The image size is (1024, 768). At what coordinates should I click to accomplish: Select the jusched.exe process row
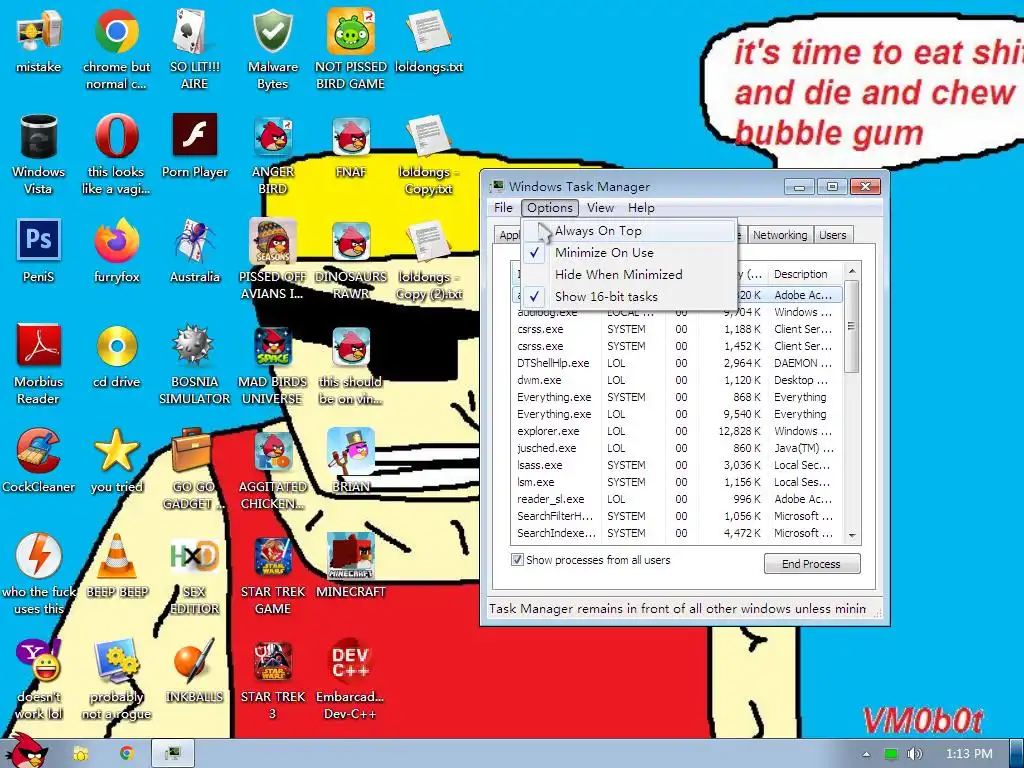click(x=676, y=448)
